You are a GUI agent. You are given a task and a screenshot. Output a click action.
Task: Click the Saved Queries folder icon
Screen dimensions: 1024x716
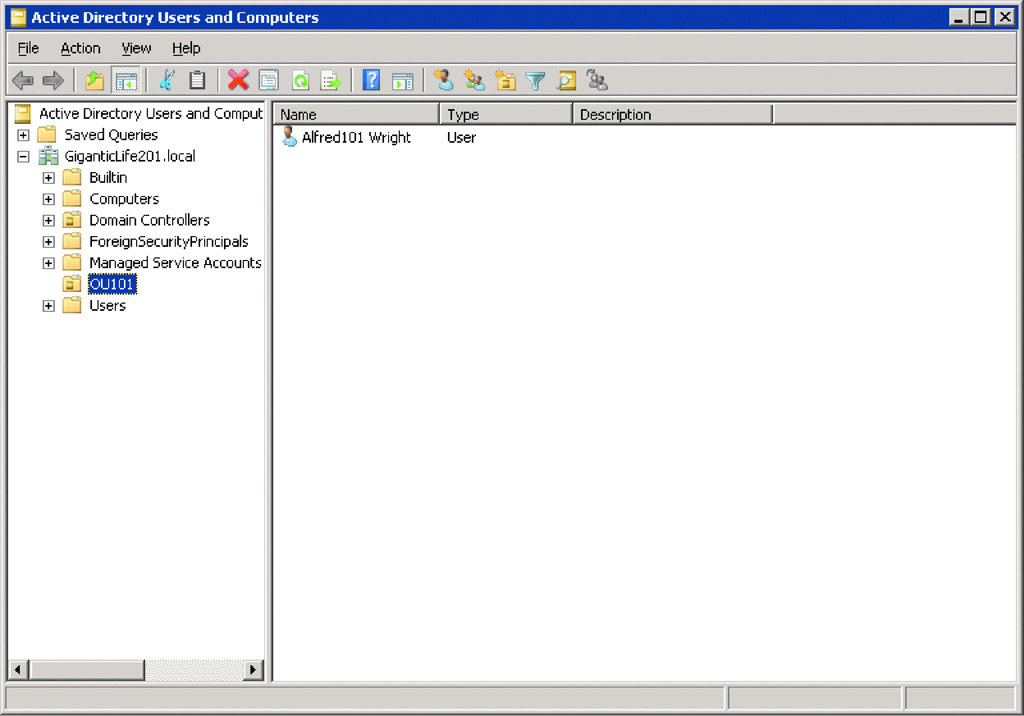tap(47, 135)
